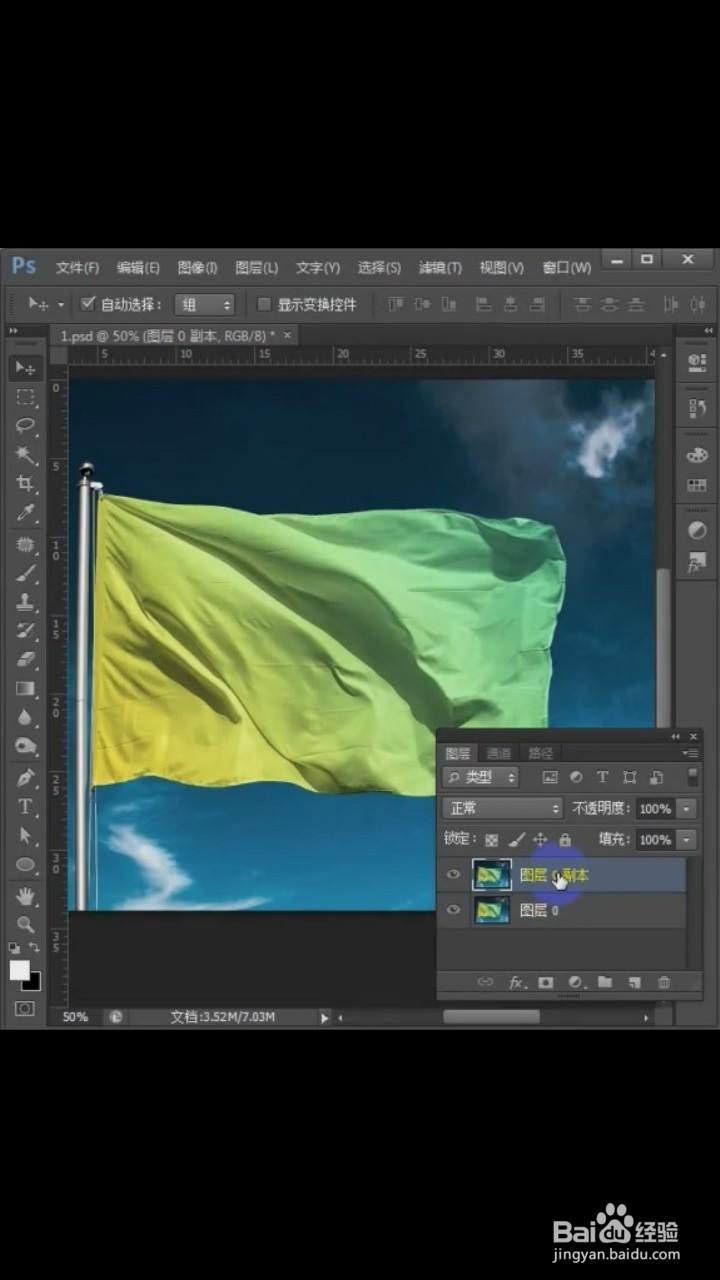Open the Swatches panel icon

point(697,486)
